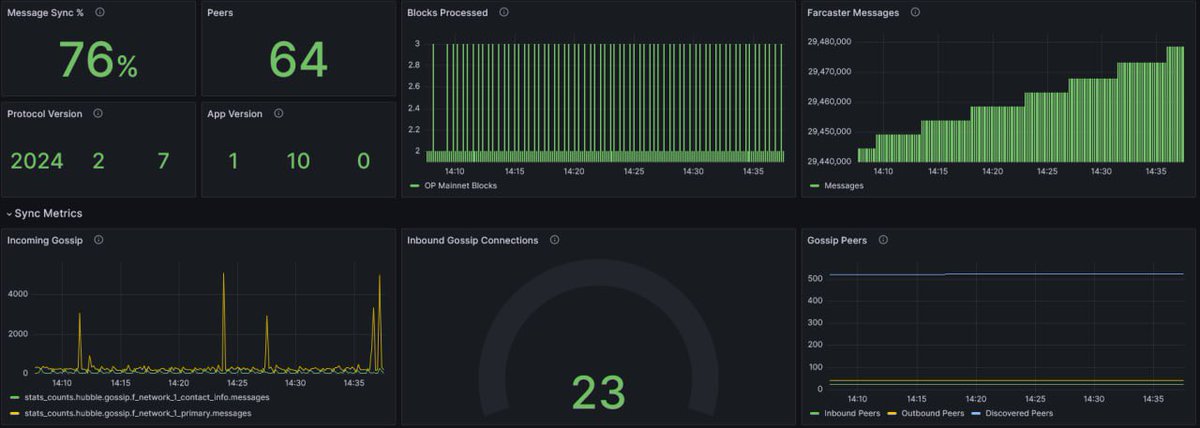The height and width of the screenshot is (428, 1200).
Task: Click the 10 app version value
Action: click(298, 161)
